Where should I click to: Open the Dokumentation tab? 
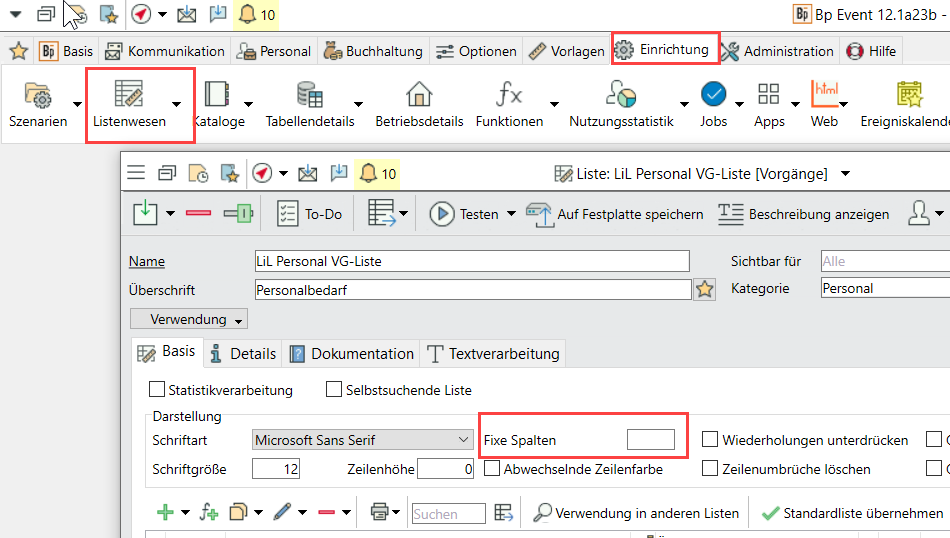(352, 354)
